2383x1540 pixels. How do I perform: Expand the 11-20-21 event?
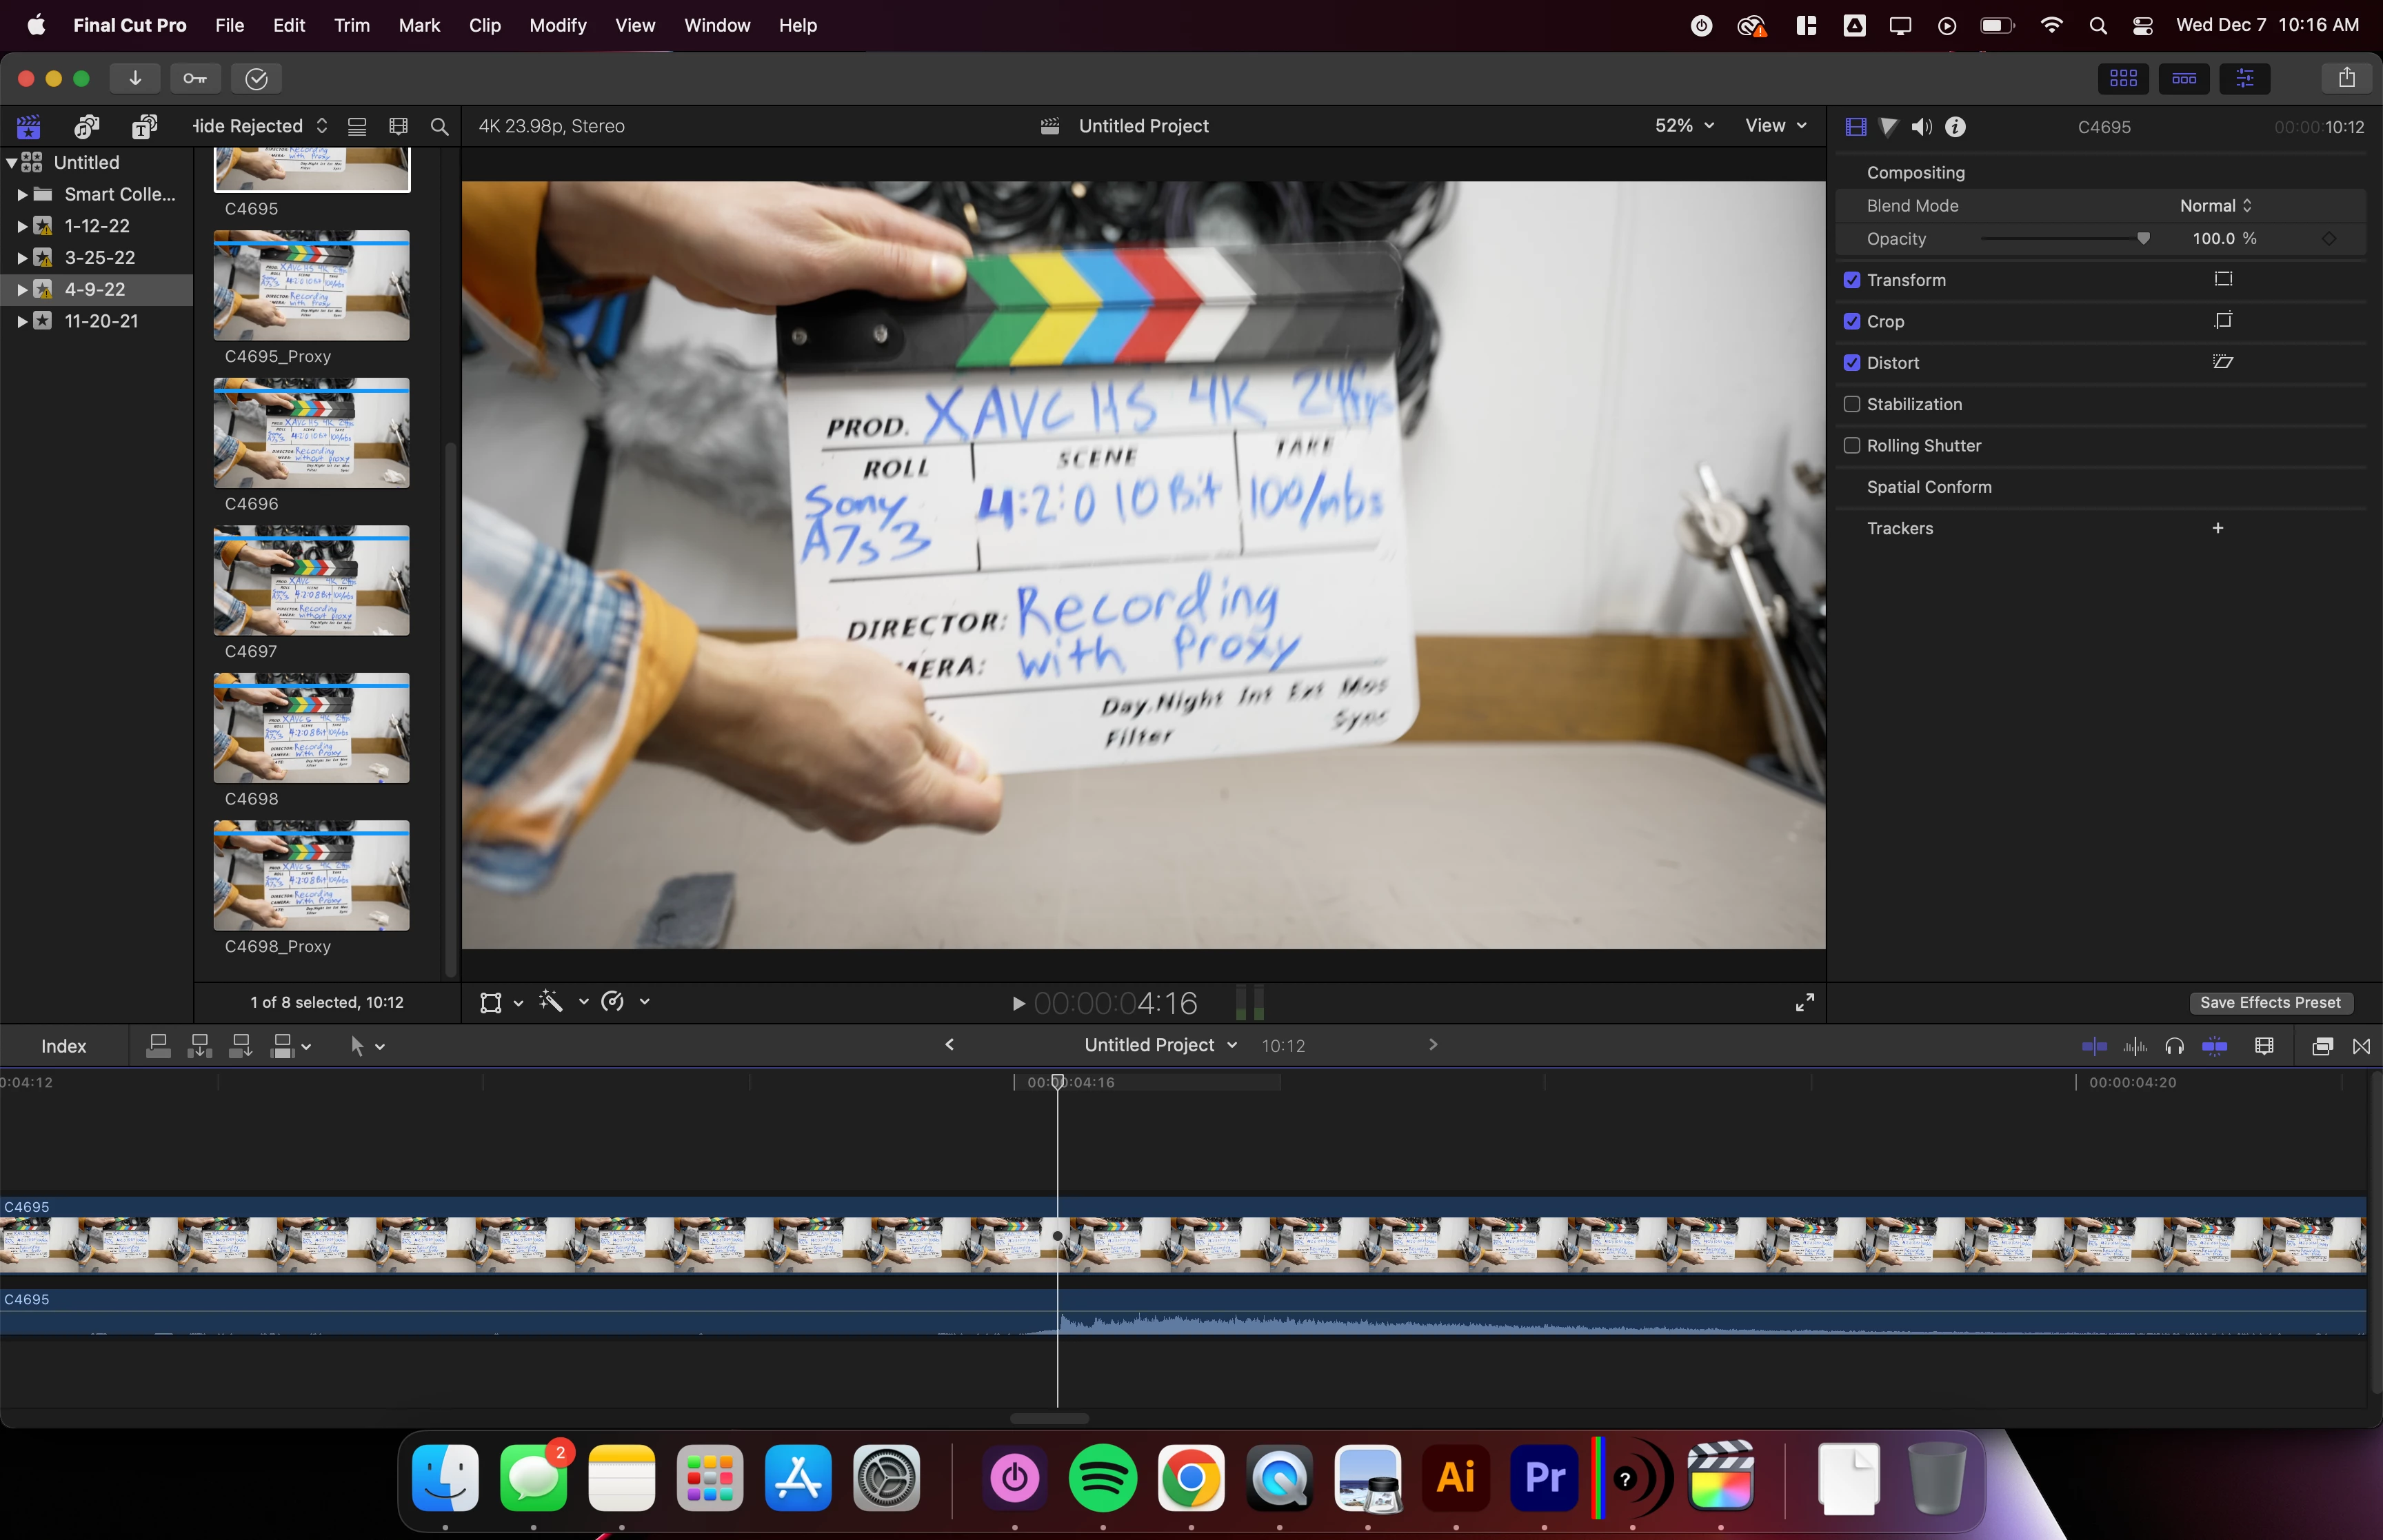click(22, 321)
